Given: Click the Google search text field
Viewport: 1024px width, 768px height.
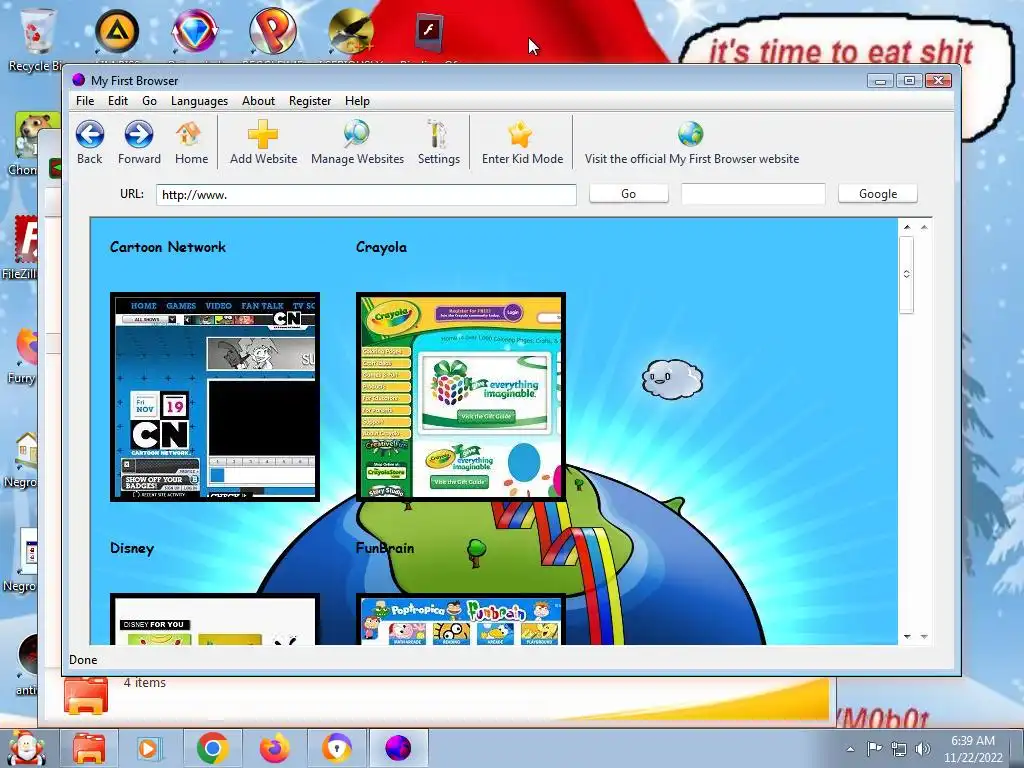Looking at the screenshot, I should 753,194.
